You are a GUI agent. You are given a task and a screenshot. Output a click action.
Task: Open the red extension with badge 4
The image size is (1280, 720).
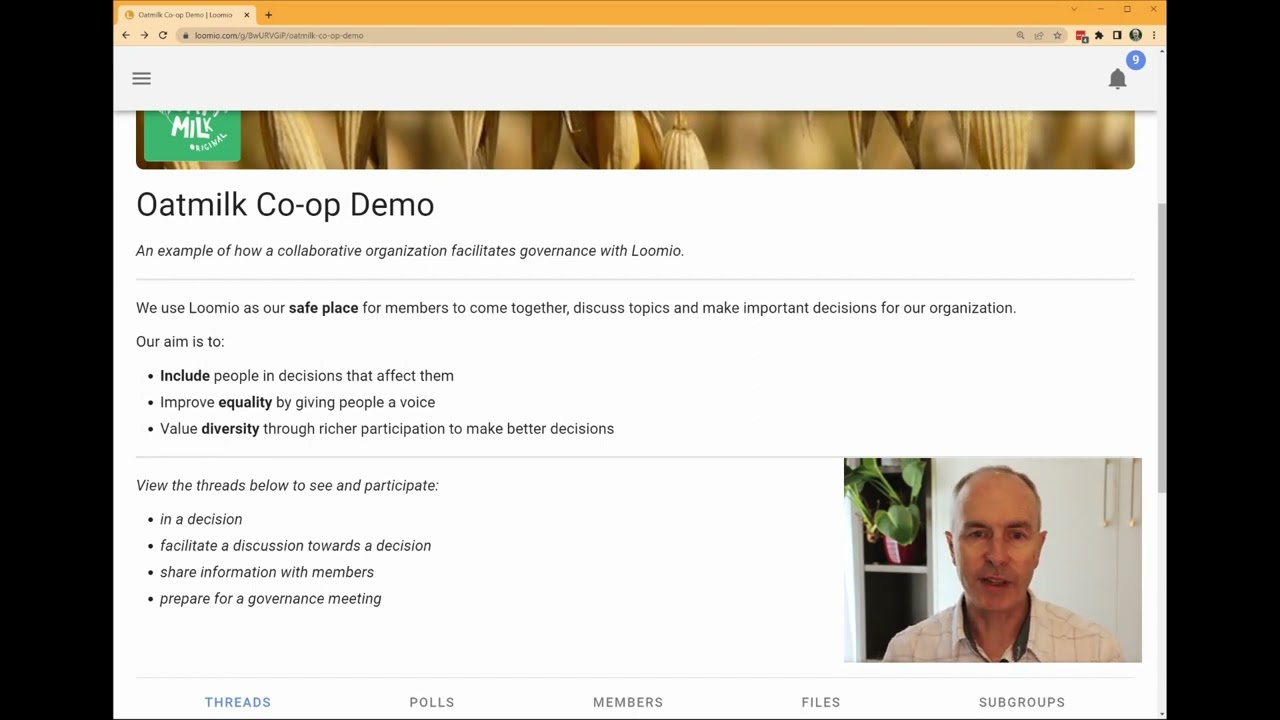1081,35
